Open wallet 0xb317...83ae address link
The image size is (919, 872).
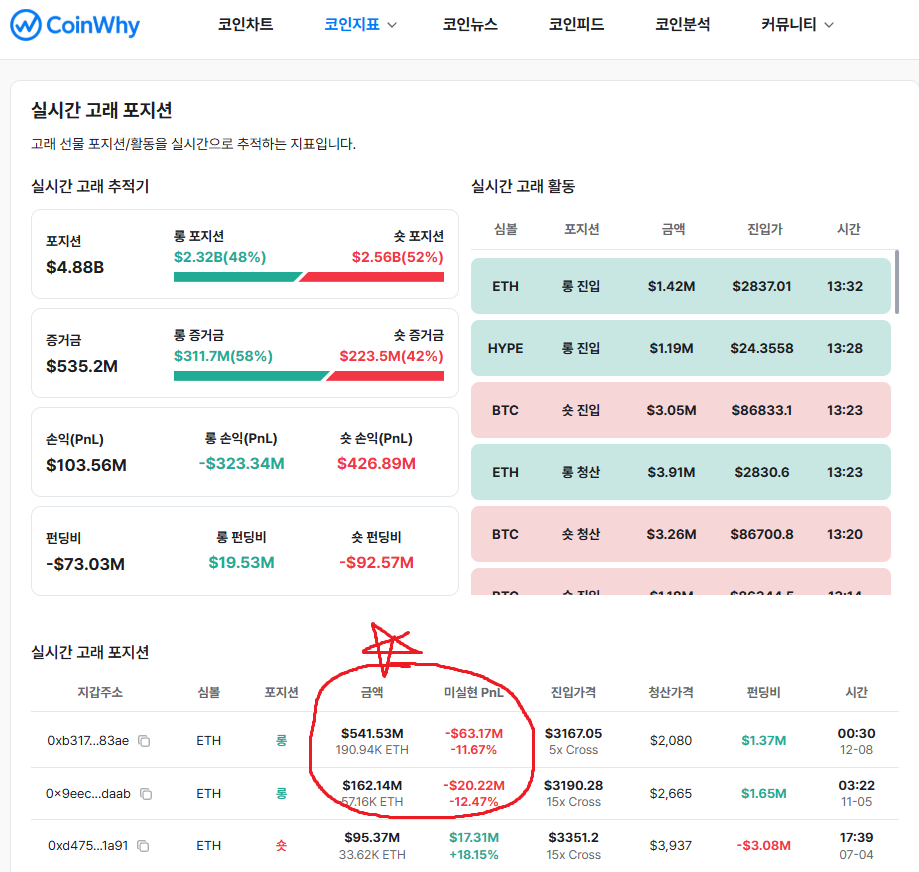point(88,741)
